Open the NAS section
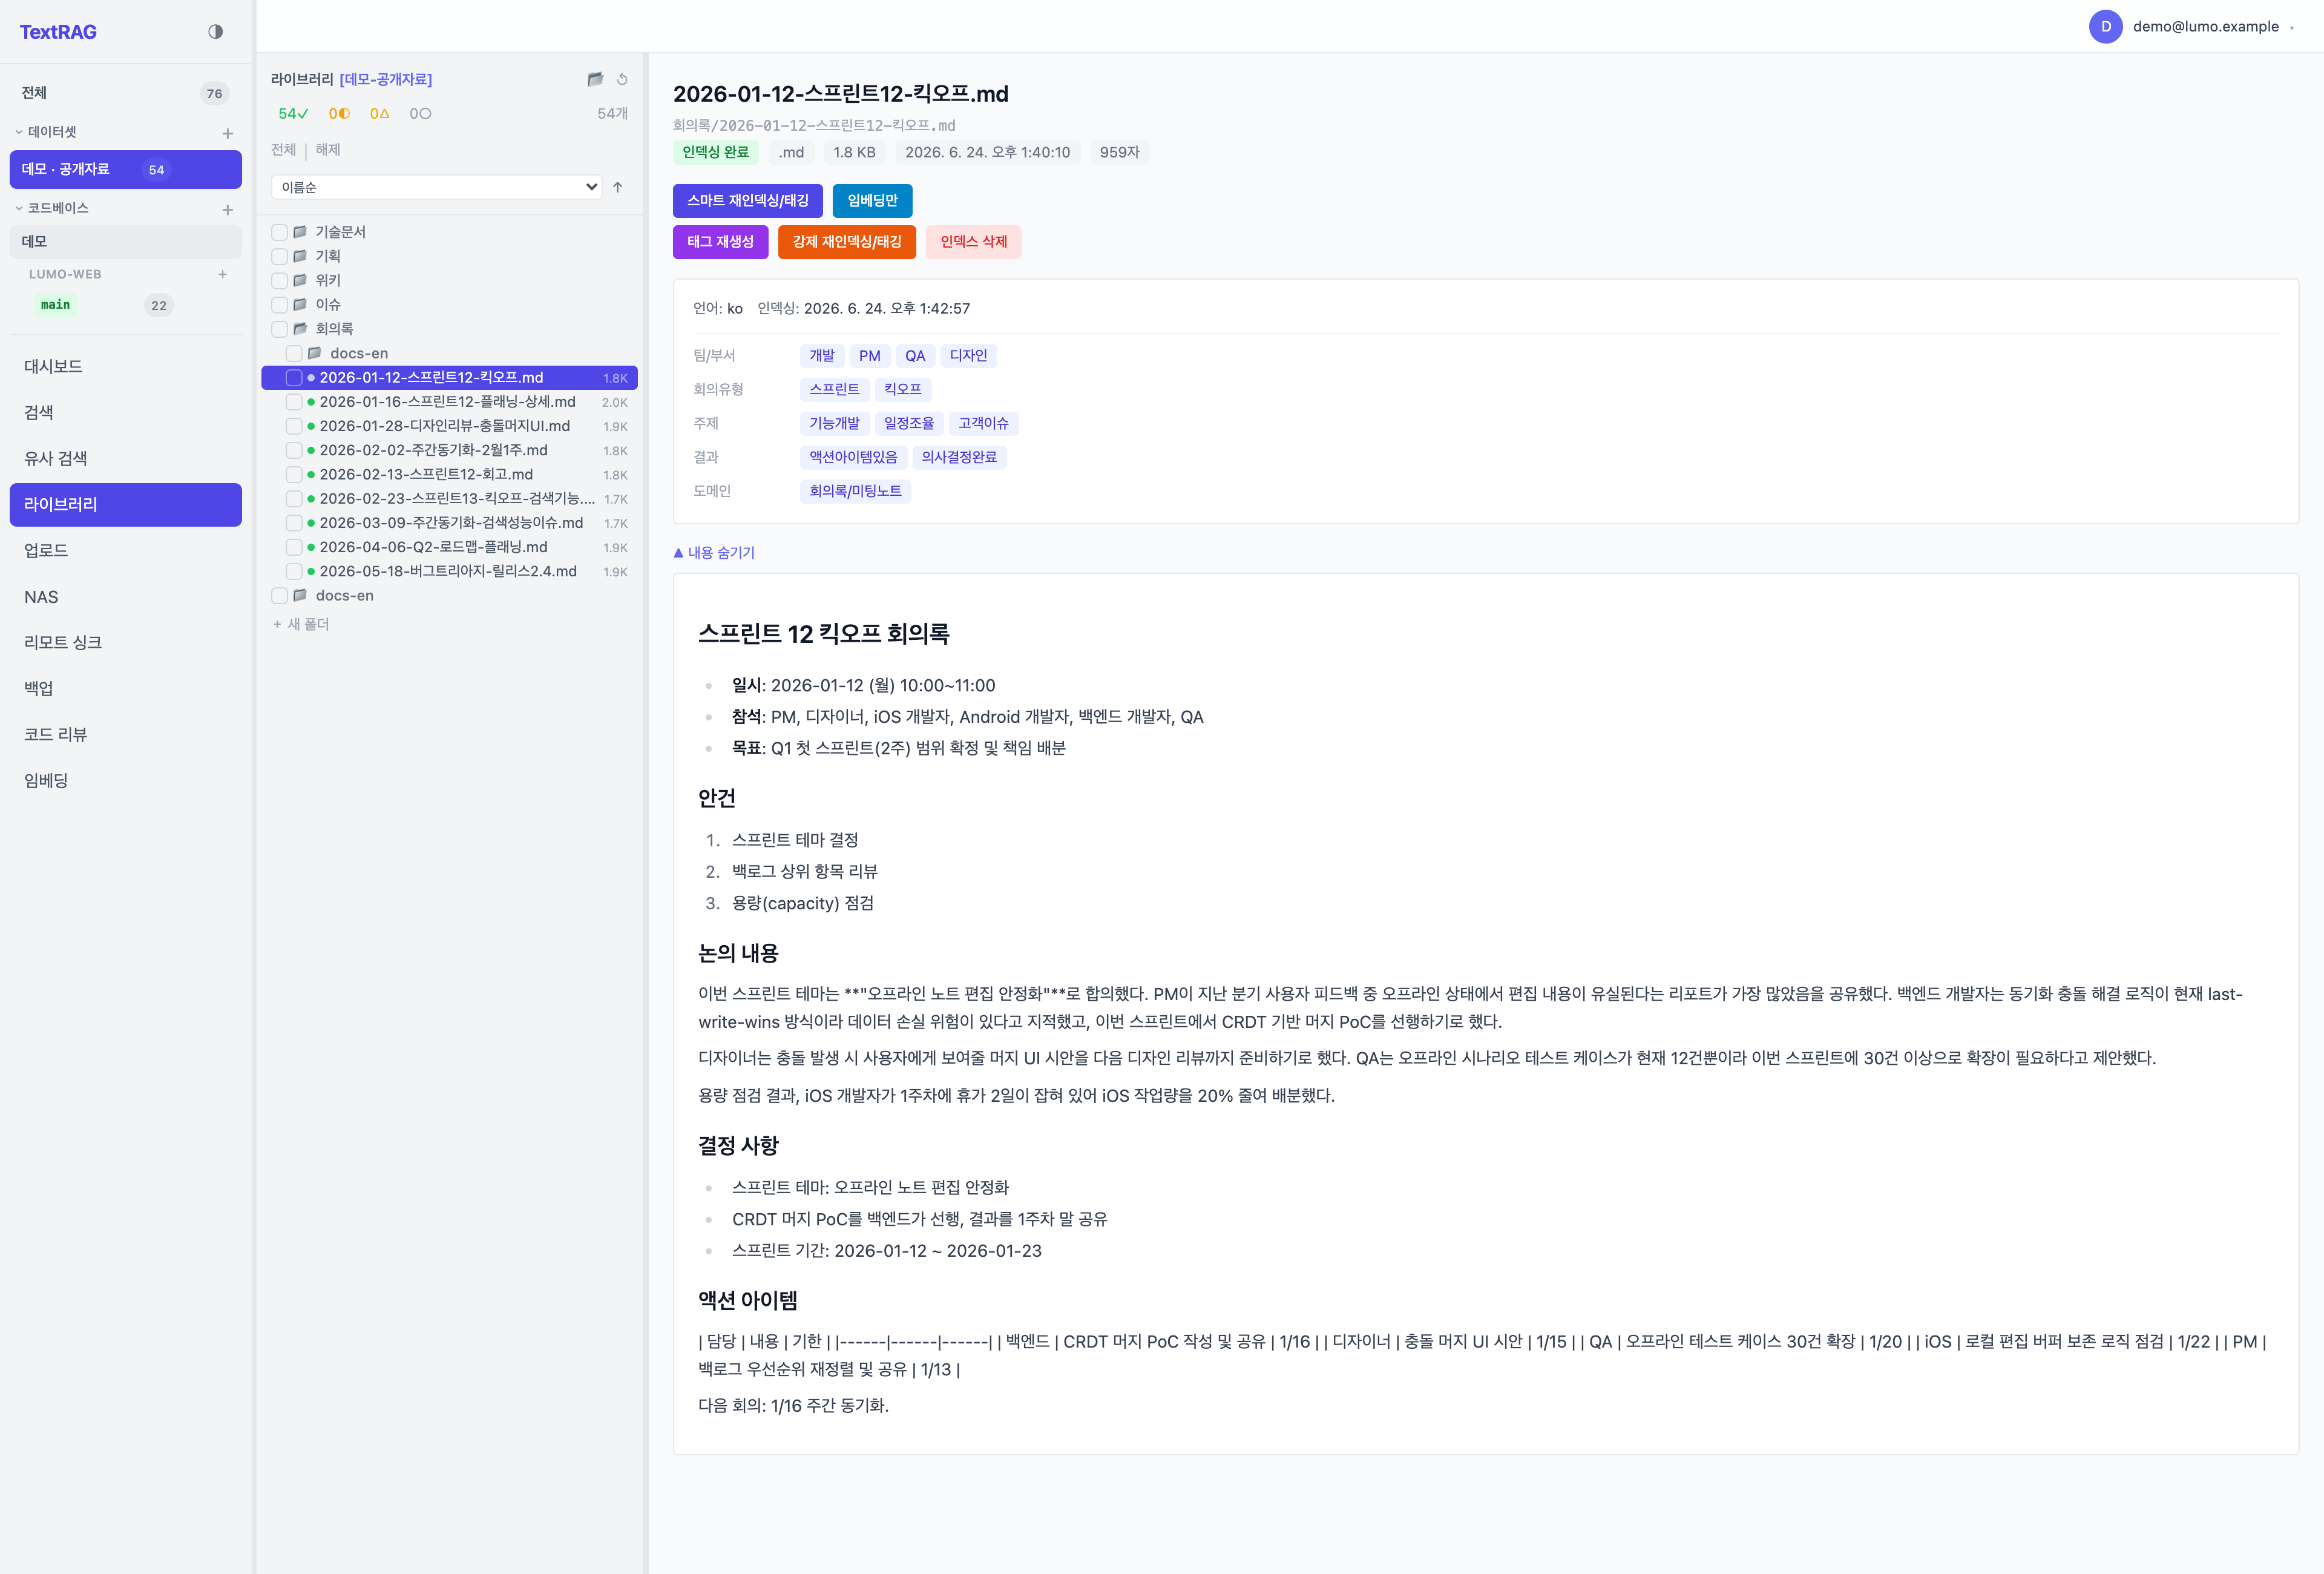This screenshot has width=2324, height=1574. (126, 596)
